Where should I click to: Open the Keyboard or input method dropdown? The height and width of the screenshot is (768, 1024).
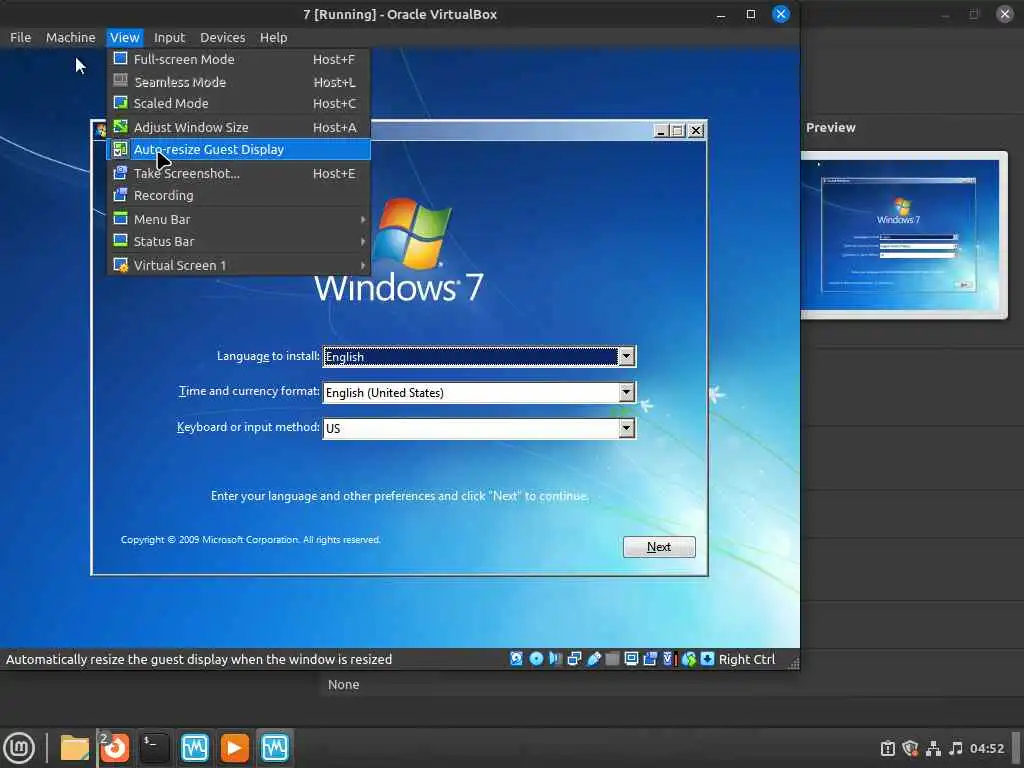click(x=626, y=428)
